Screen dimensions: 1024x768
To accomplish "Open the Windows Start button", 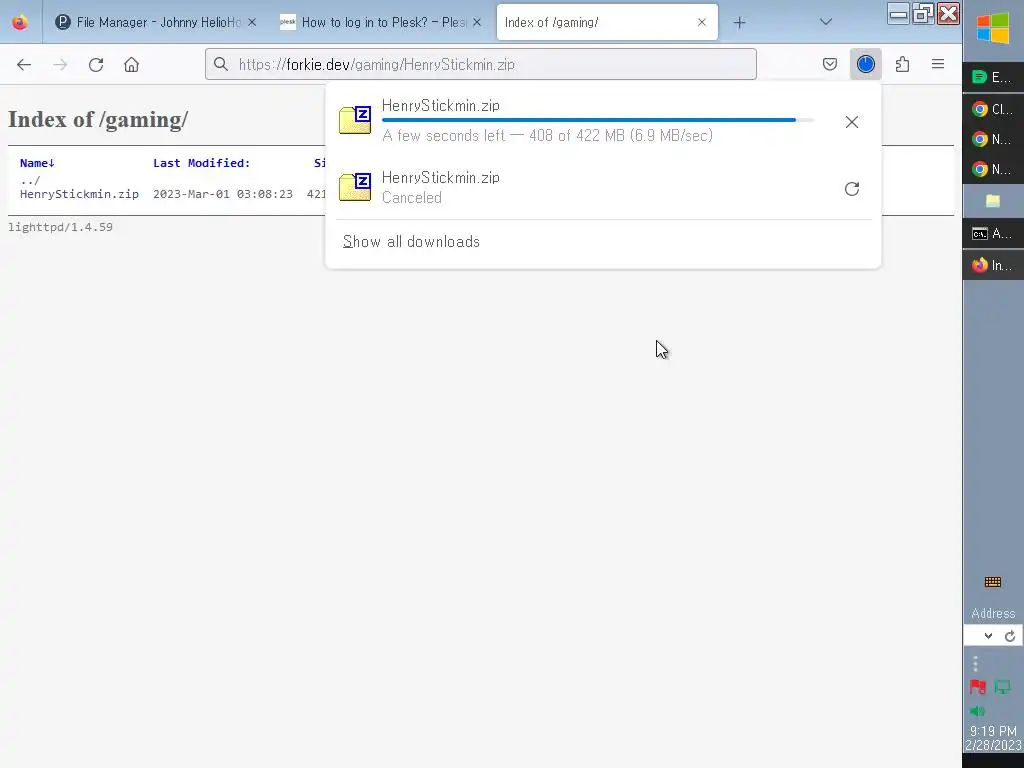I will point(993,28).
